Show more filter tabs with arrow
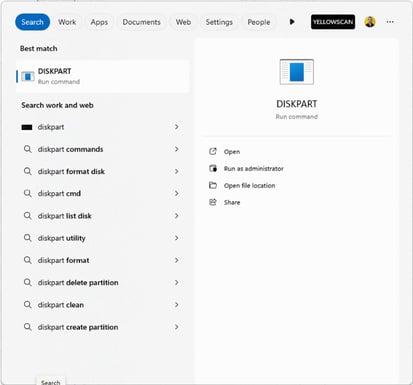Viewport: 413px width, 385px height. tap(292, 22)
